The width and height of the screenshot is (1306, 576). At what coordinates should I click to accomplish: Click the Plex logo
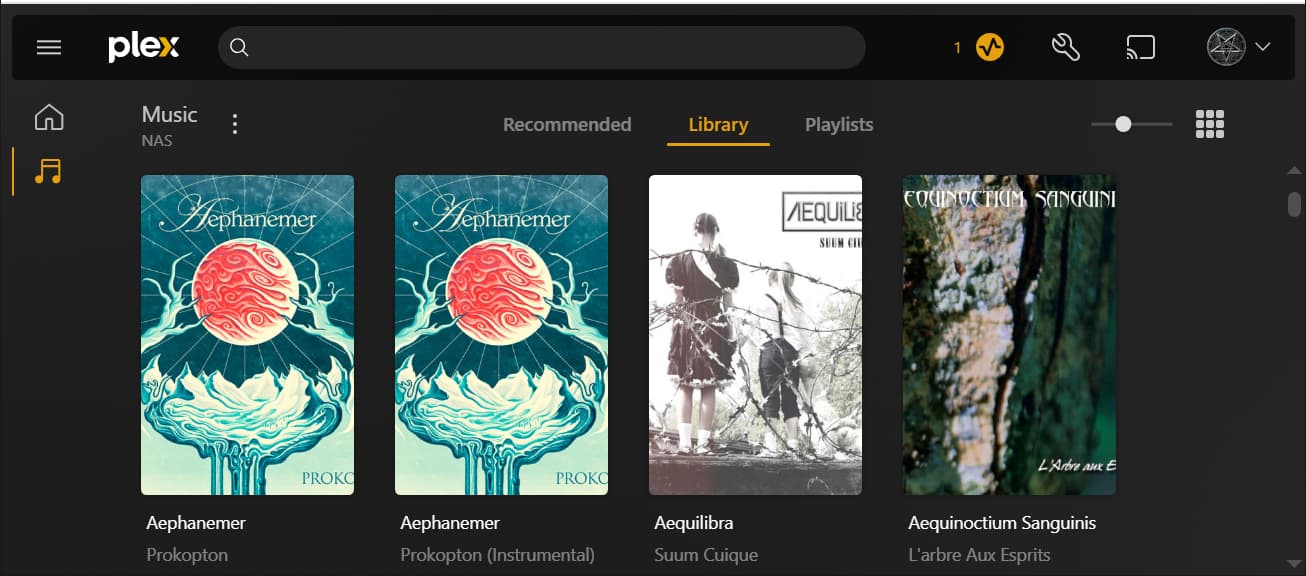tap(144, 47)
